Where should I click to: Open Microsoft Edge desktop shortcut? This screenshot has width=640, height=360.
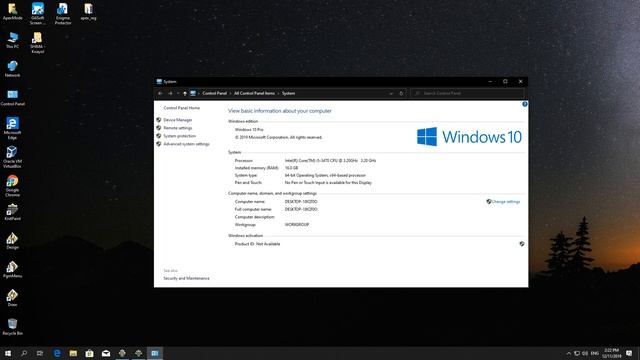coord(13,128)
